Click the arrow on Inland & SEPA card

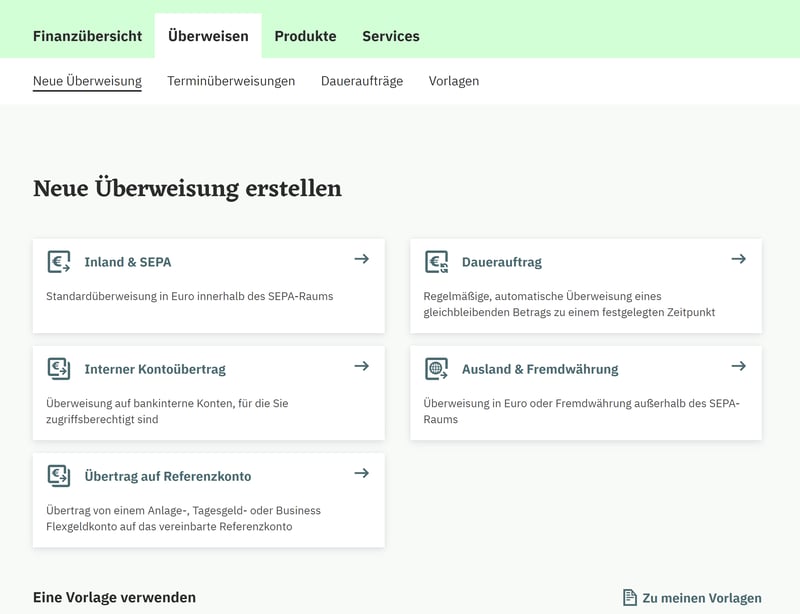click(x=361, y=259)
